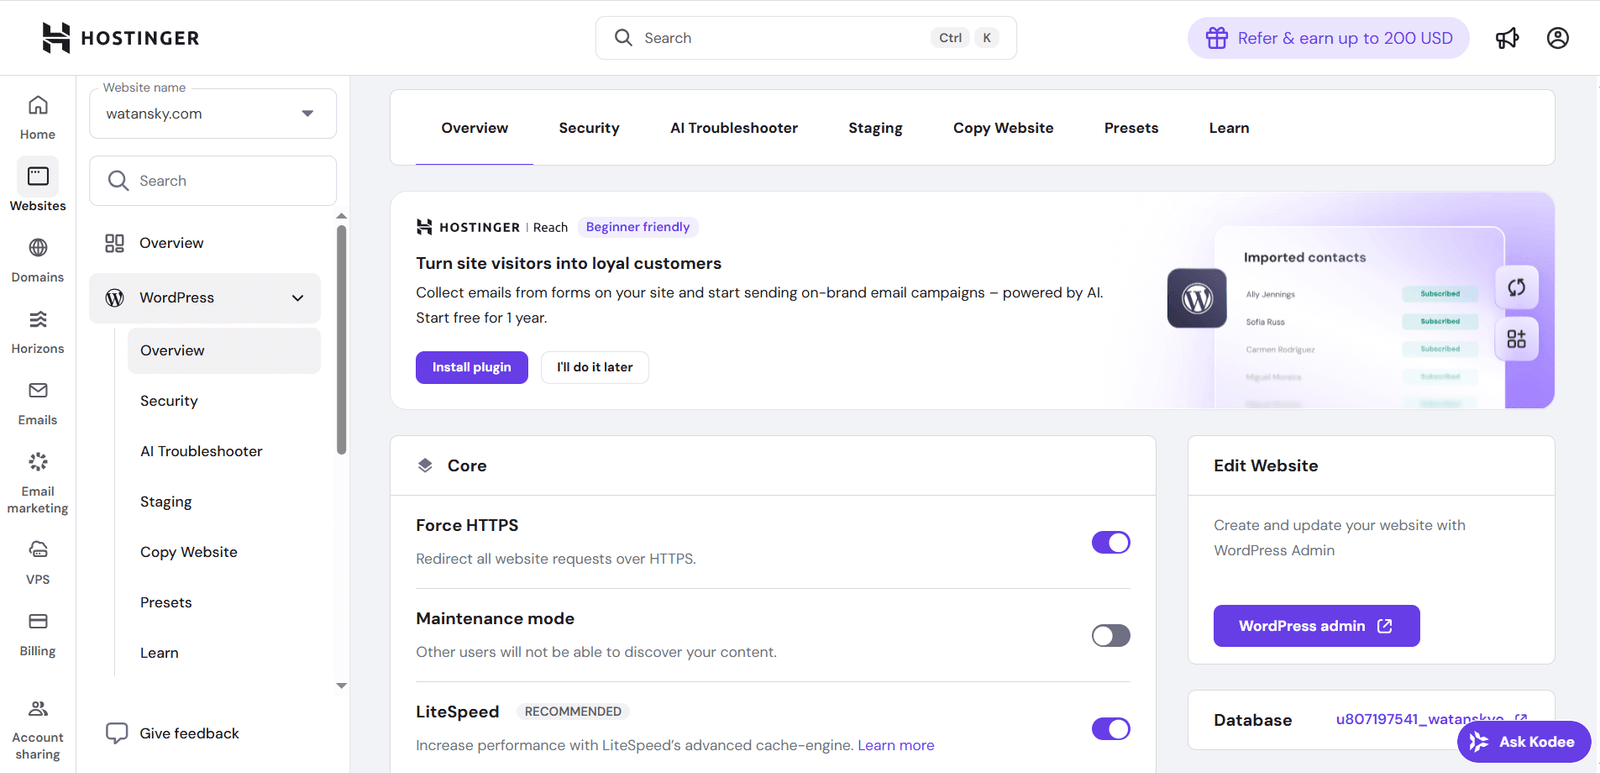Turn off the LiteSpeed toggle
This screenshot has width=1600, height=773.
click(1111, 729)
